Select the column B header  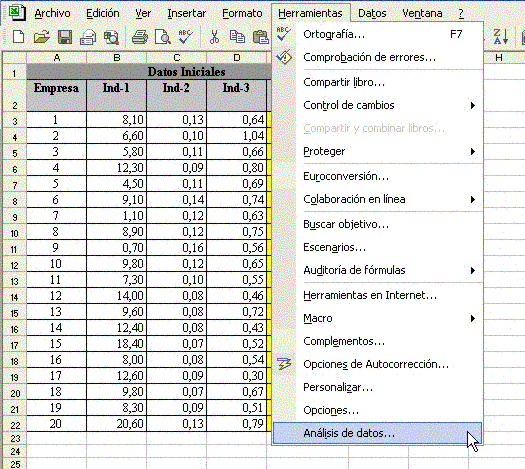(117, 58)
